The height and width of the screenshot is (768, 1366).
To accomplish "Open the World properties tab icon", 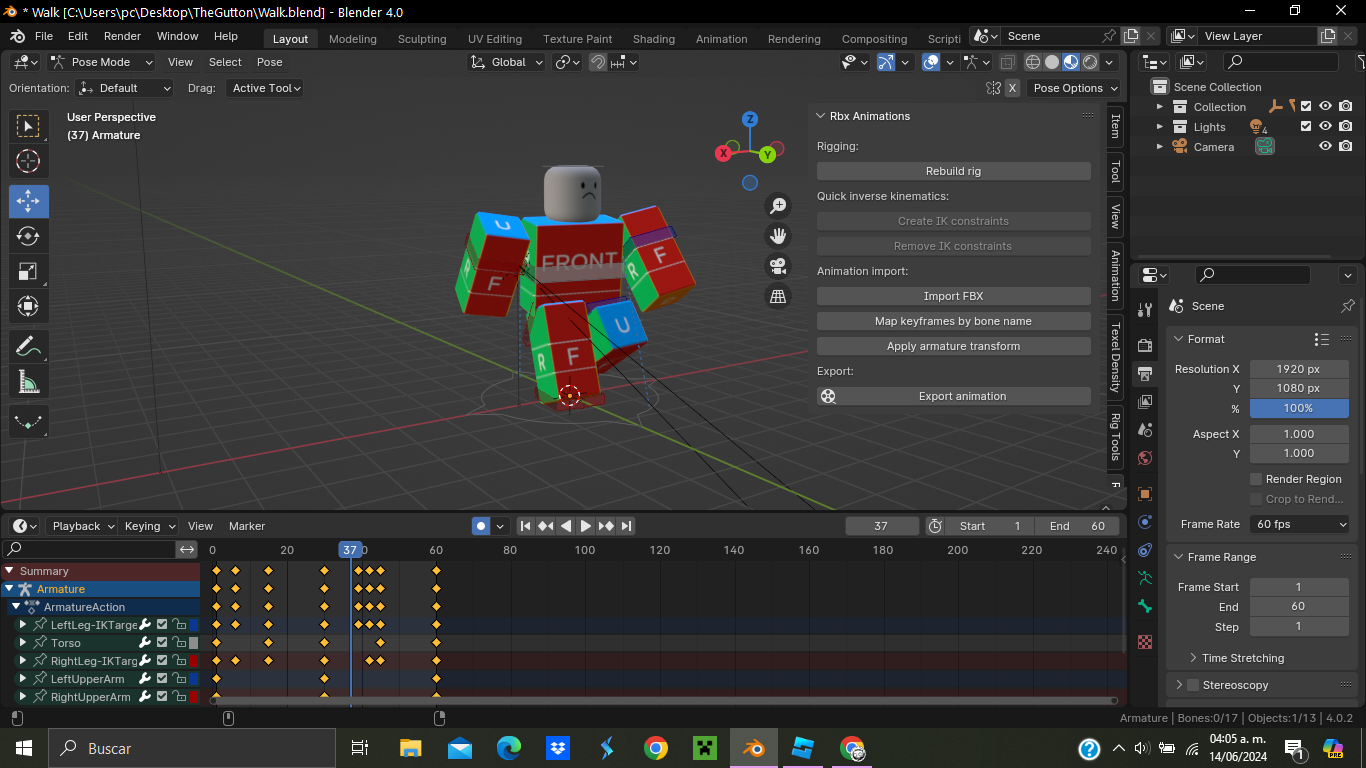I will click(x=1145, y=458).
